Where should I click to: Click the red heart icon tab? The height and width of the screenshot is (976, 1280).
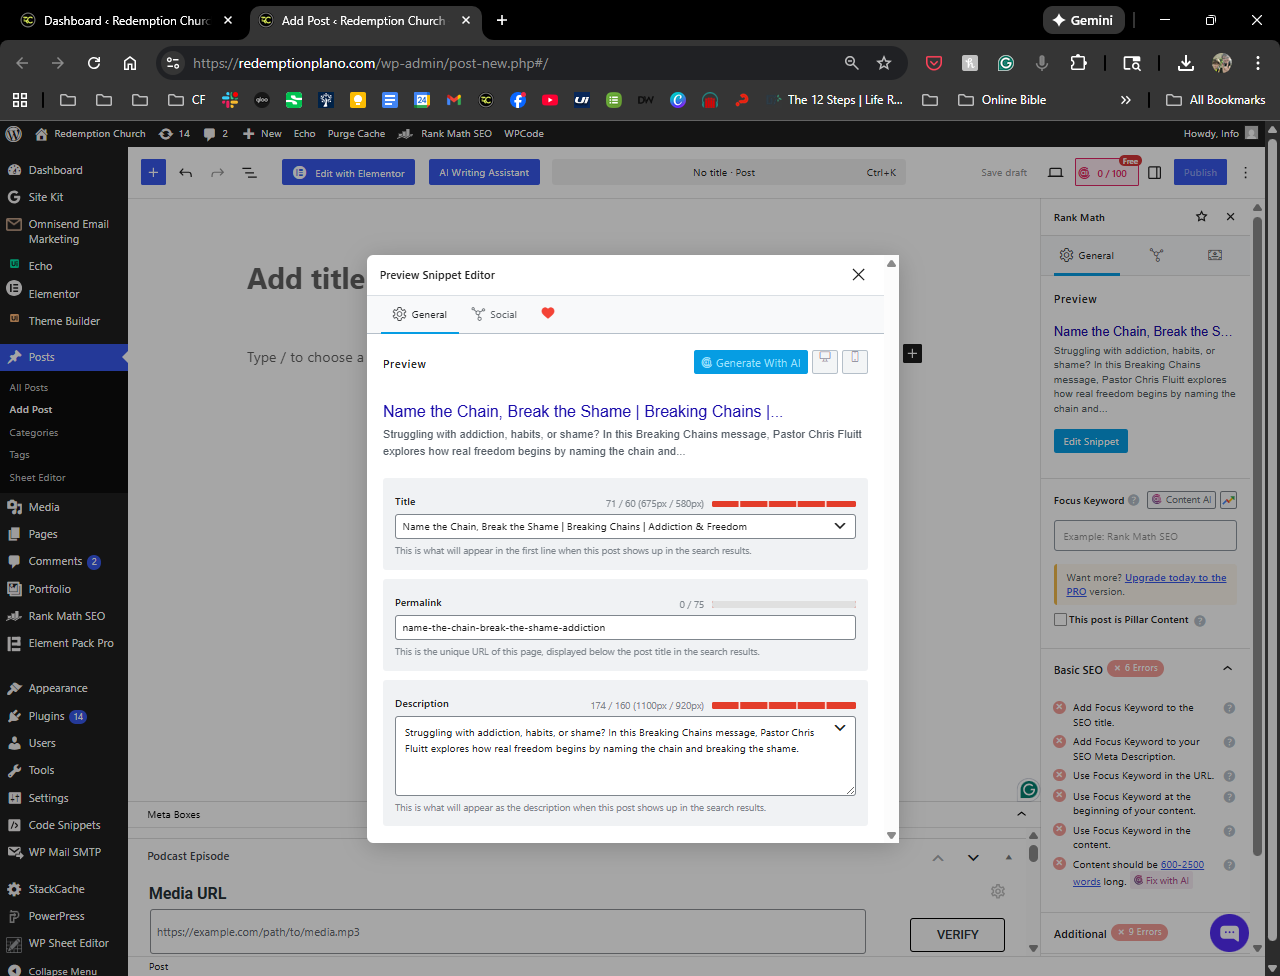tap(547, 313)
